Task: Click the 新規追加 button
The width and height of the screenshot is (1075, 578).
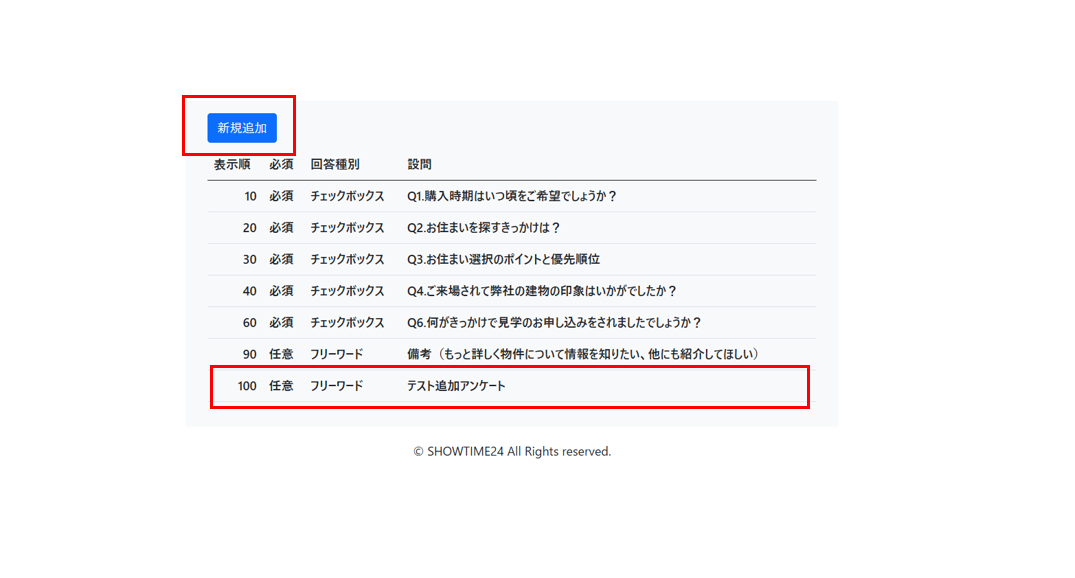Action: [242, 128]
